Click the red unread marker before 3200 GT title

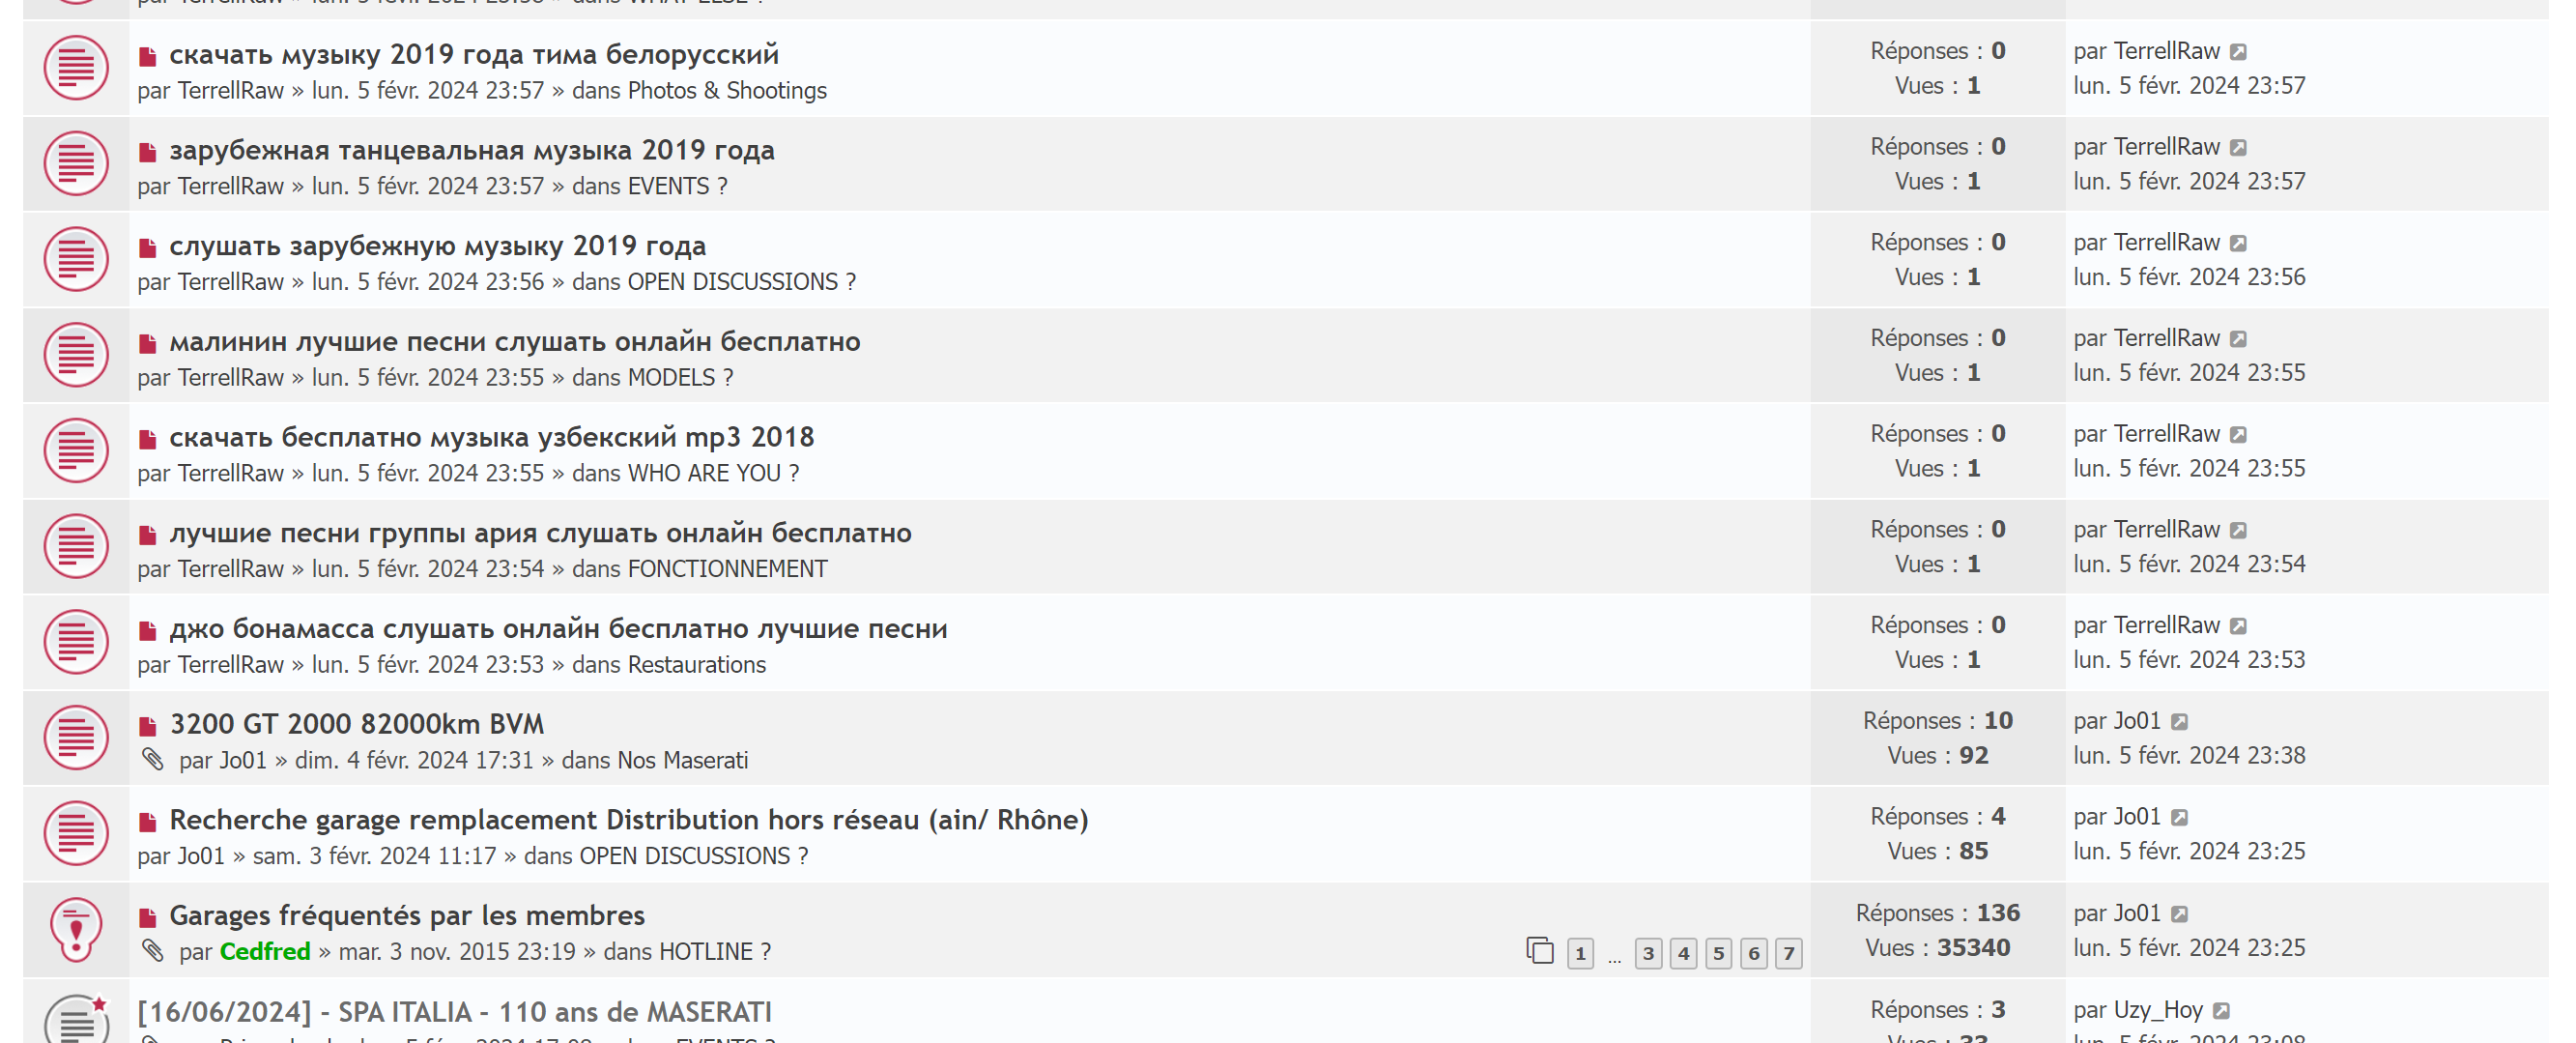click(x=148, y=726)
